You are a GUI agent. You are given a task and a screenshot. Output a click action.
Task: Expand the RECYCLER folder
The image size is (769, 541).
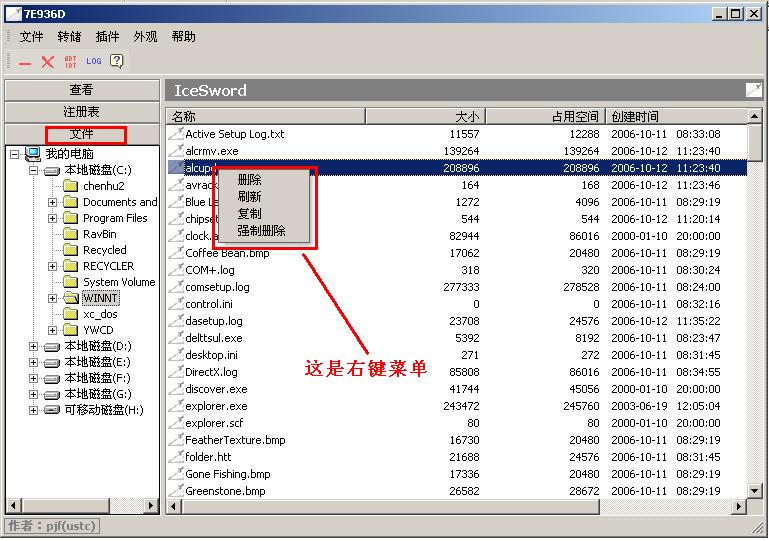(x=52, y=266)
